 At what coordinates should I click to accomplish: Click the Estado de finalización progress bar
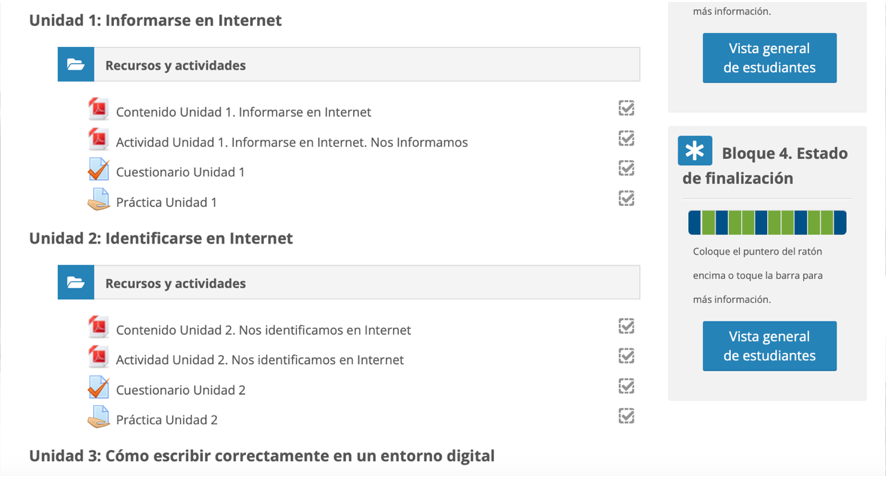tap(767, 222)
